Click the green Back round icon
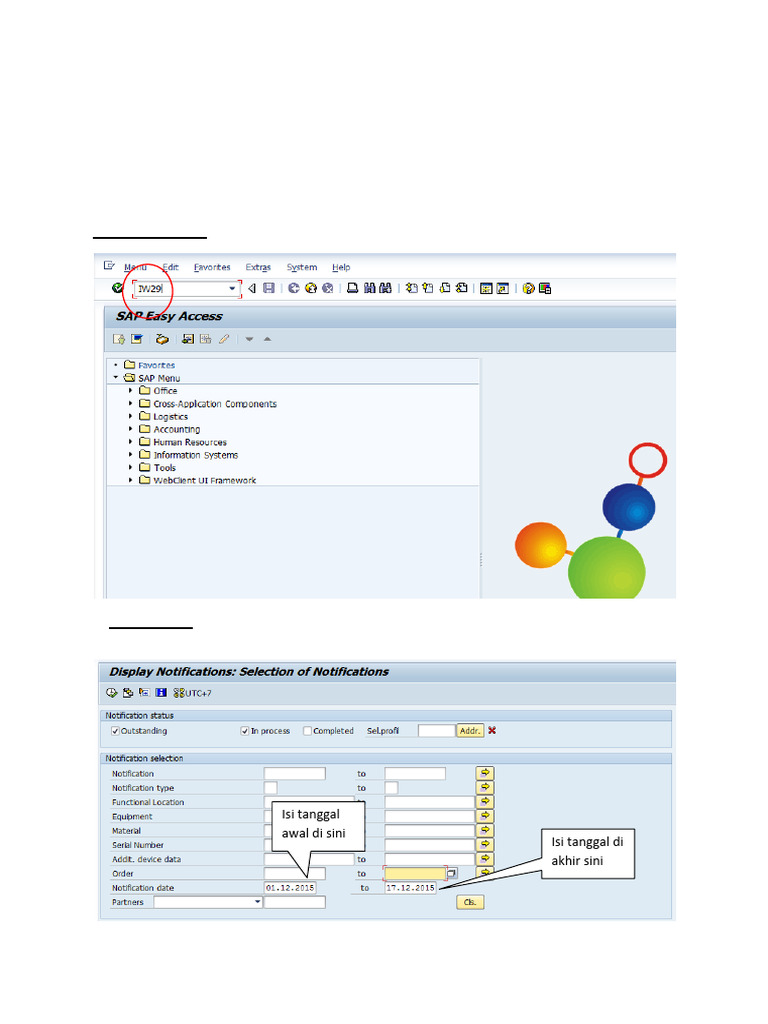The height and width of the screenshot is (1024, 768). (294, 288)
